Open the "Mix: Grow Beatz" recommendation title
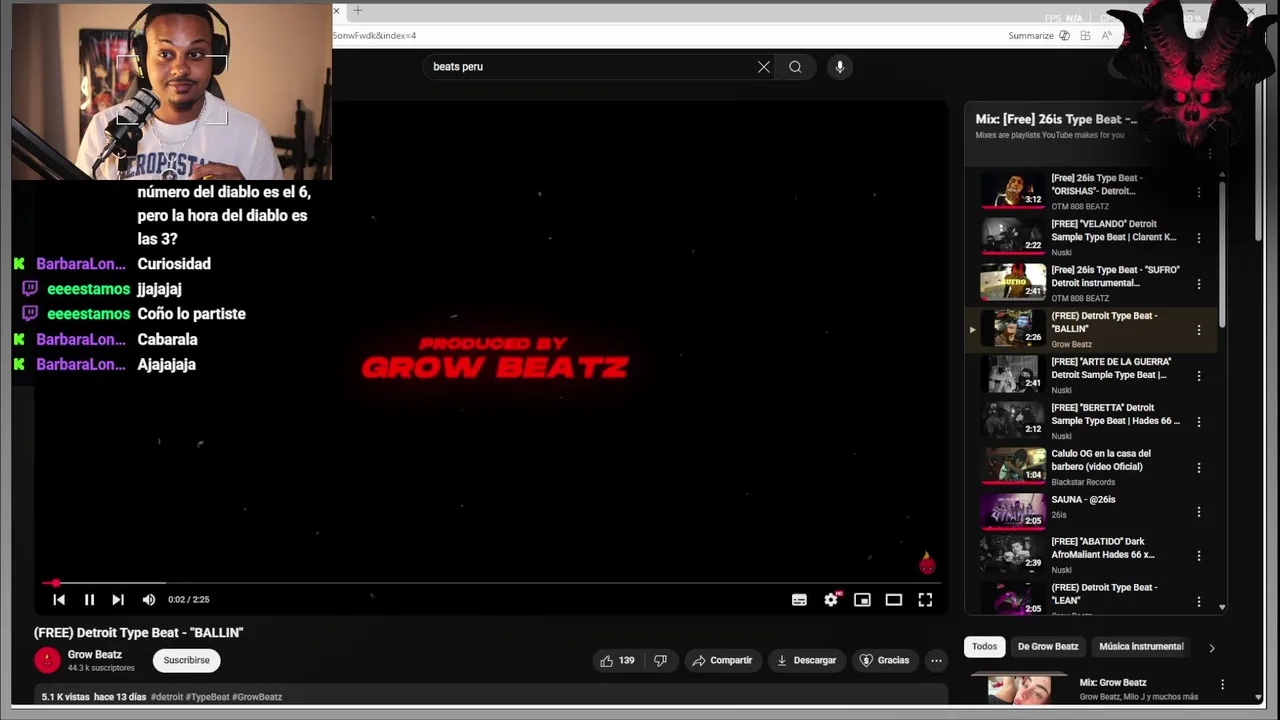Viewport: 1280px width, 720px height. 1113,683
